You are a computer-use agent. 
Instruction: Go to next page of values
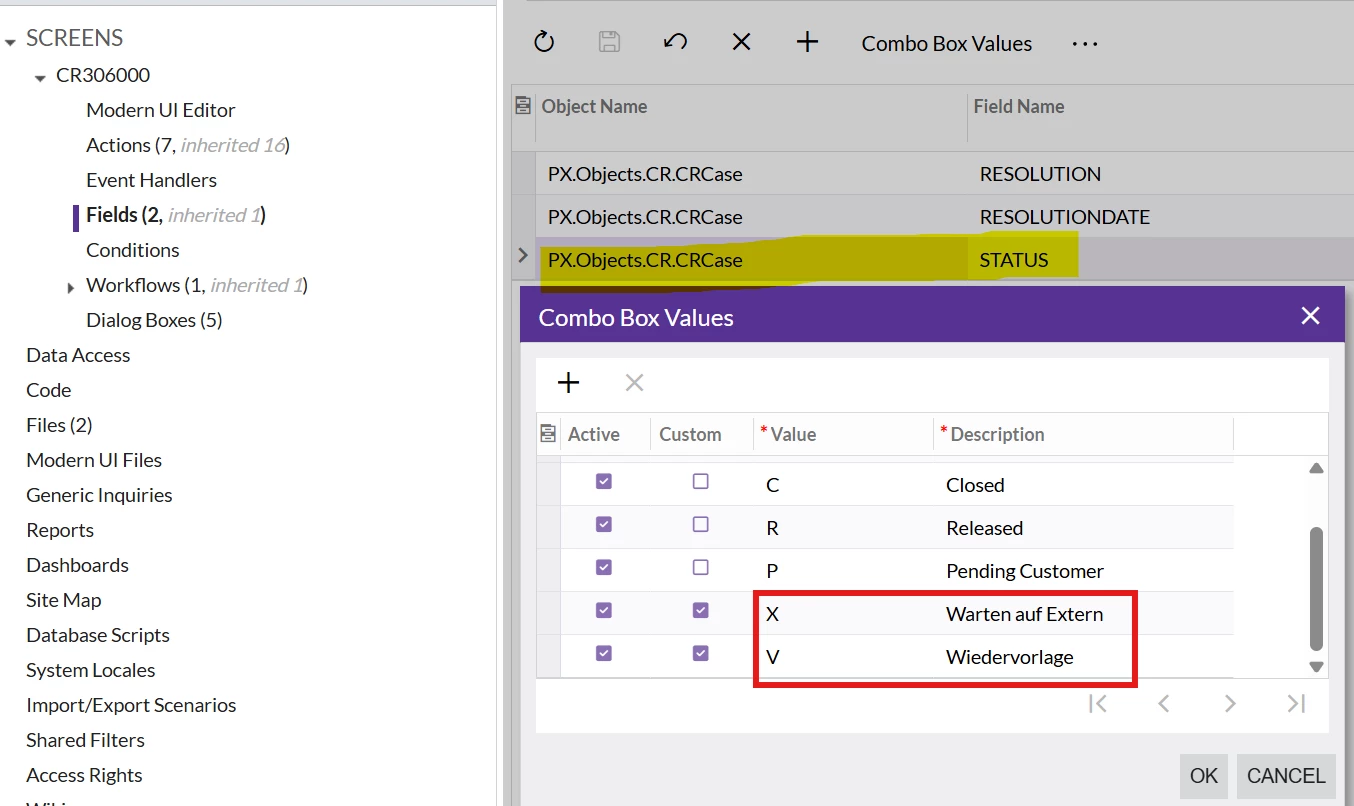(x=1230, y=704)
